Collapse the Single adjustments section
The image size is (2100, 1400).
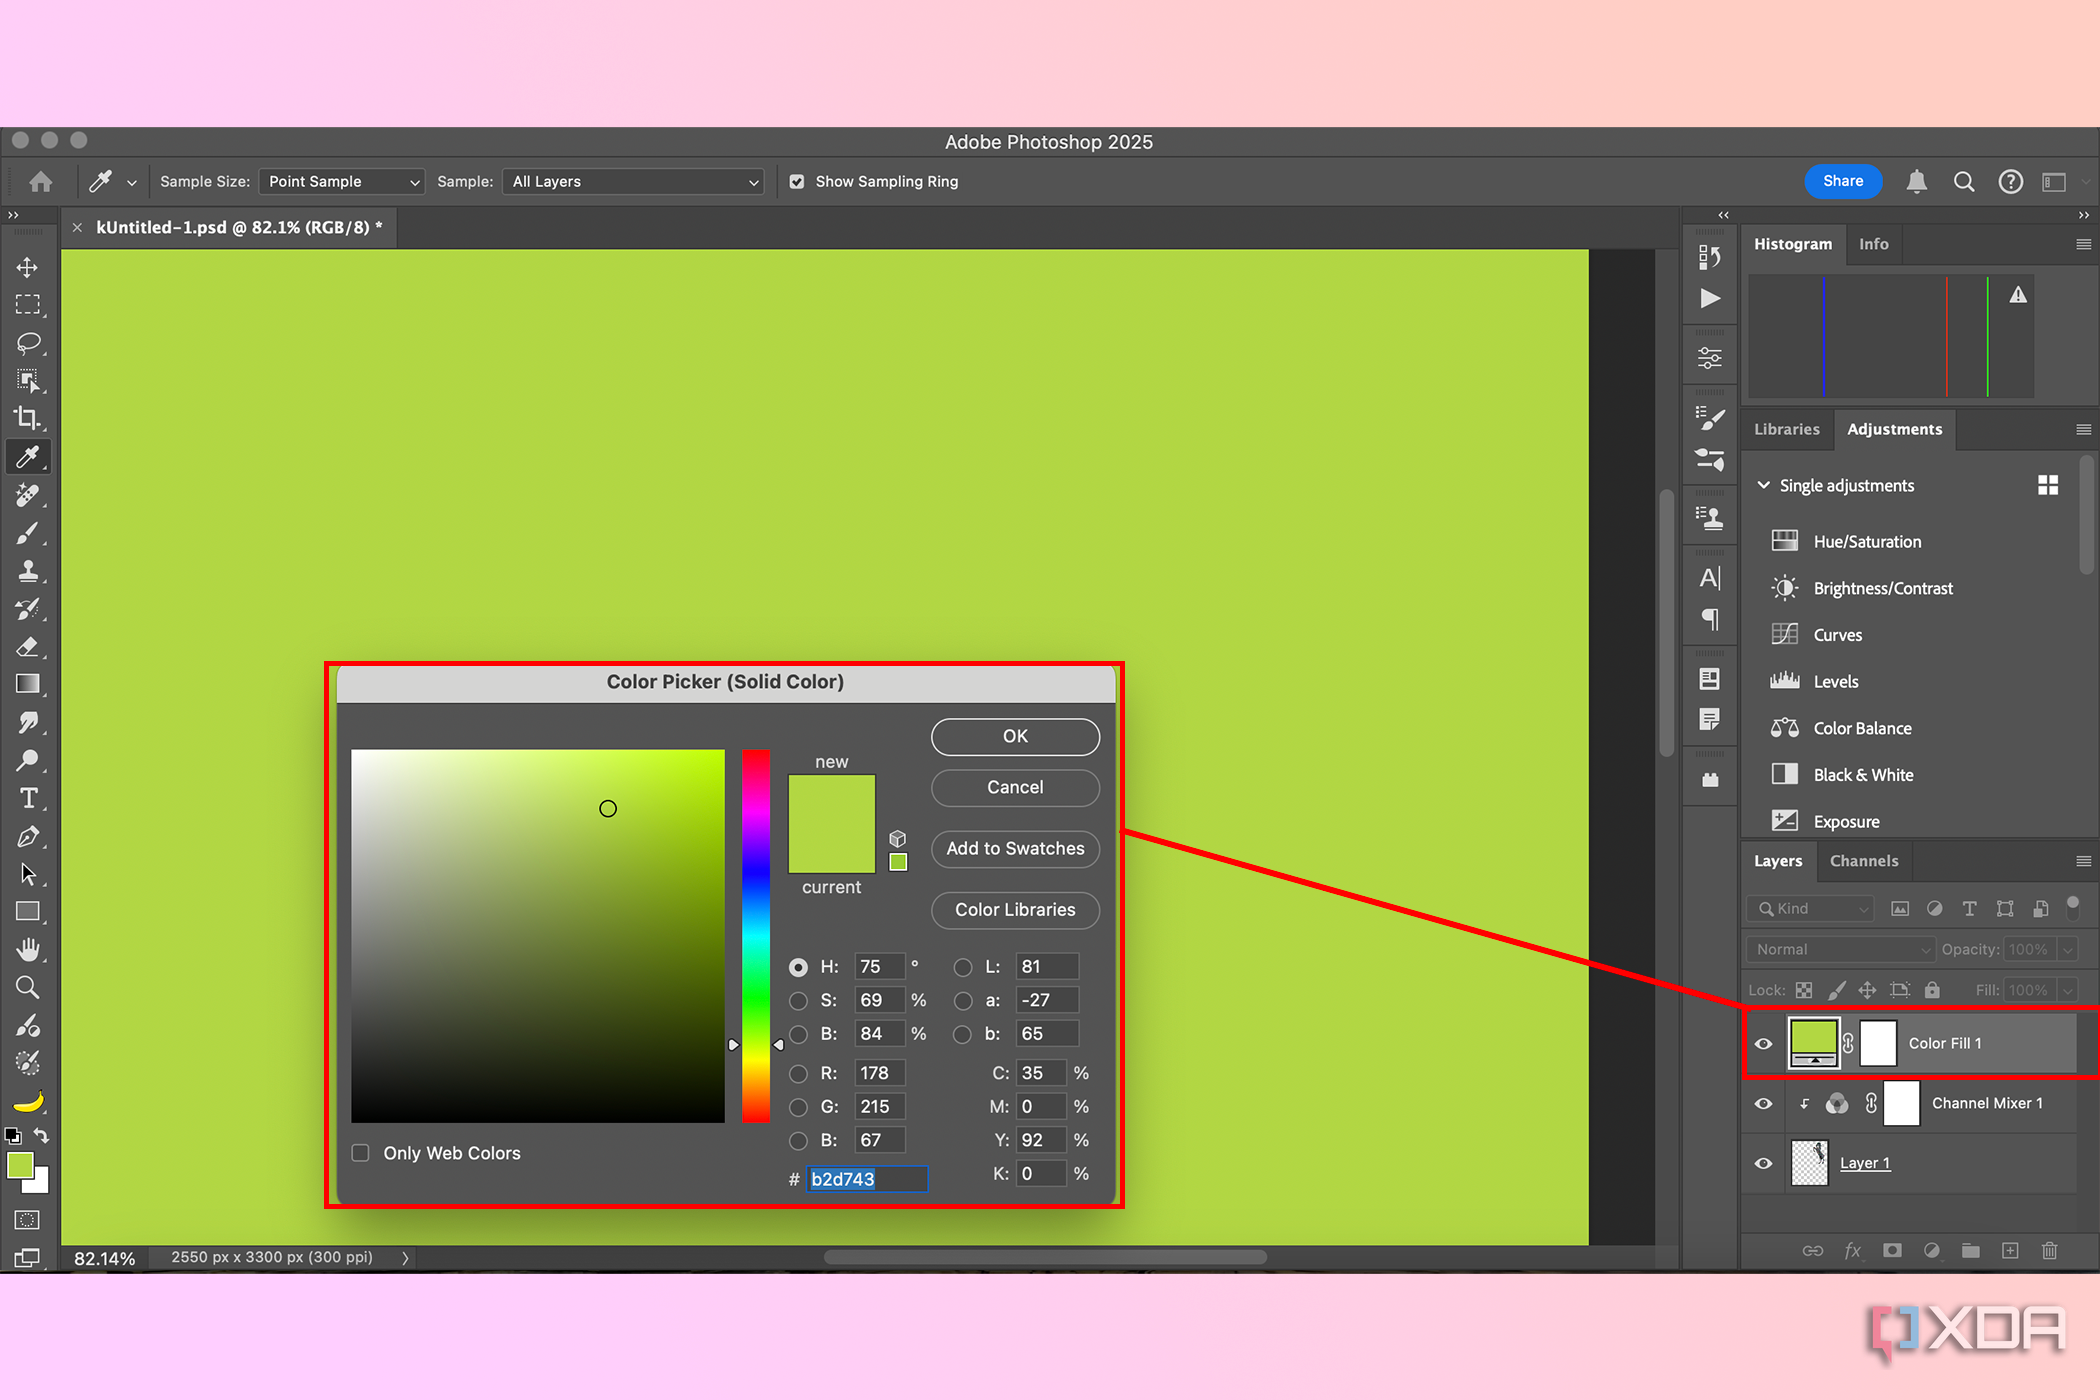point(1763,485)
